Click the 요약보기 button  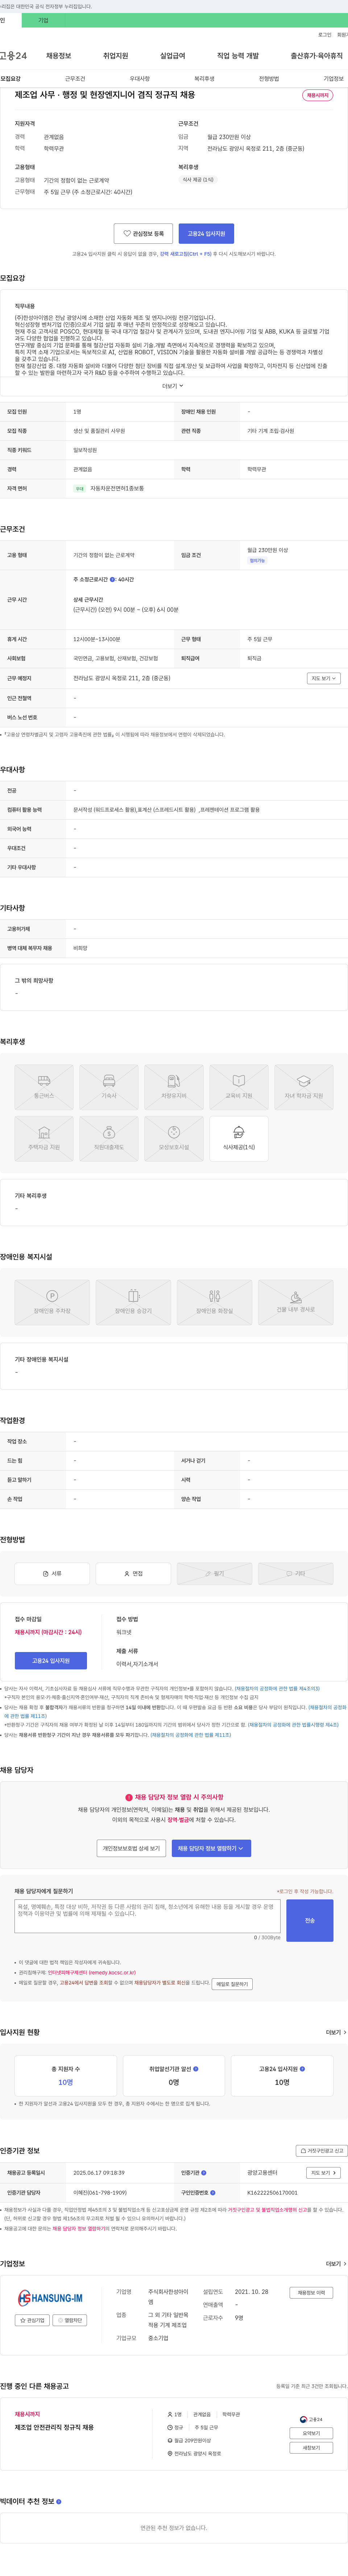(311, 2433)
